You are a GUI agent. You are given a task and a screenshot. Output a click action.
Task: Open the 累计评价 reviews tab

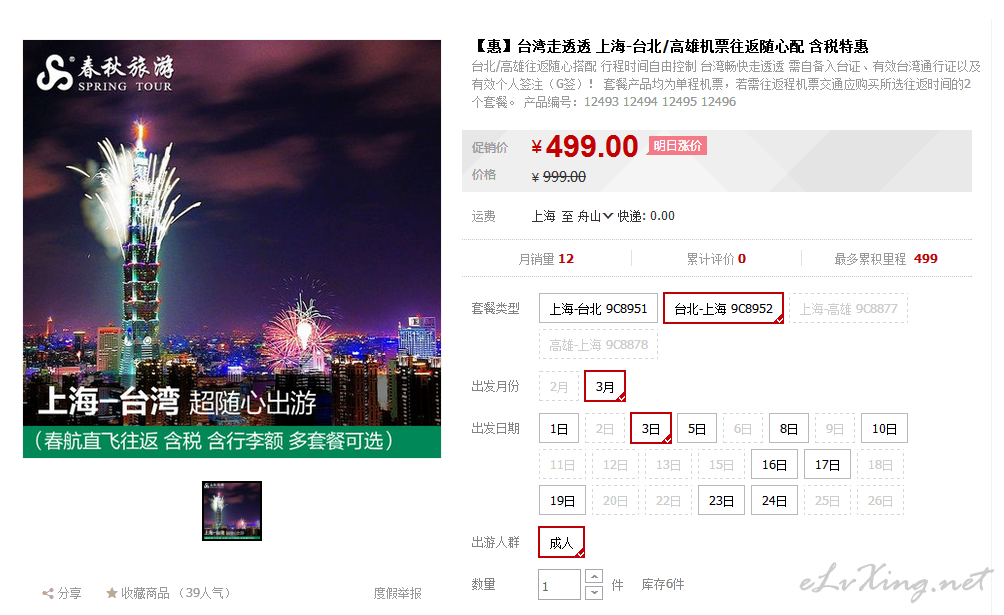coord(716,259)
